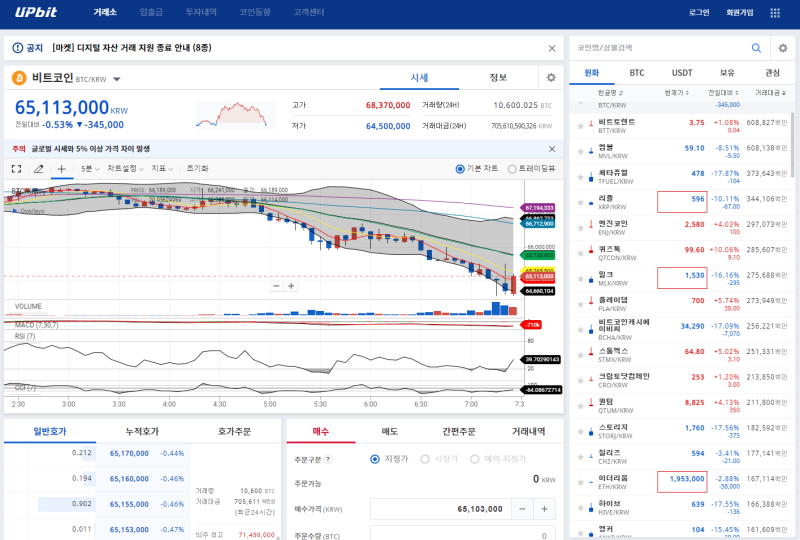800x540 pixels.
Task: Click 회원가입 link
Action: [740, 13]
